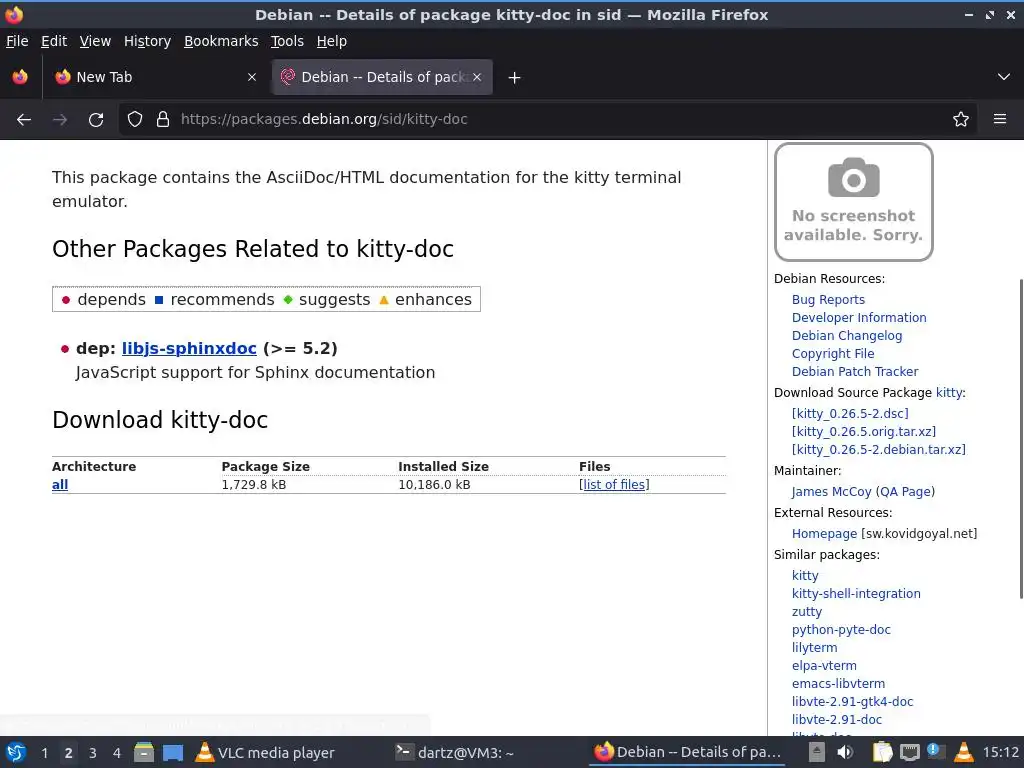The image size is (1024, 768).
Task: Click the show desktop taskbar icon
Action: (173, 752)
